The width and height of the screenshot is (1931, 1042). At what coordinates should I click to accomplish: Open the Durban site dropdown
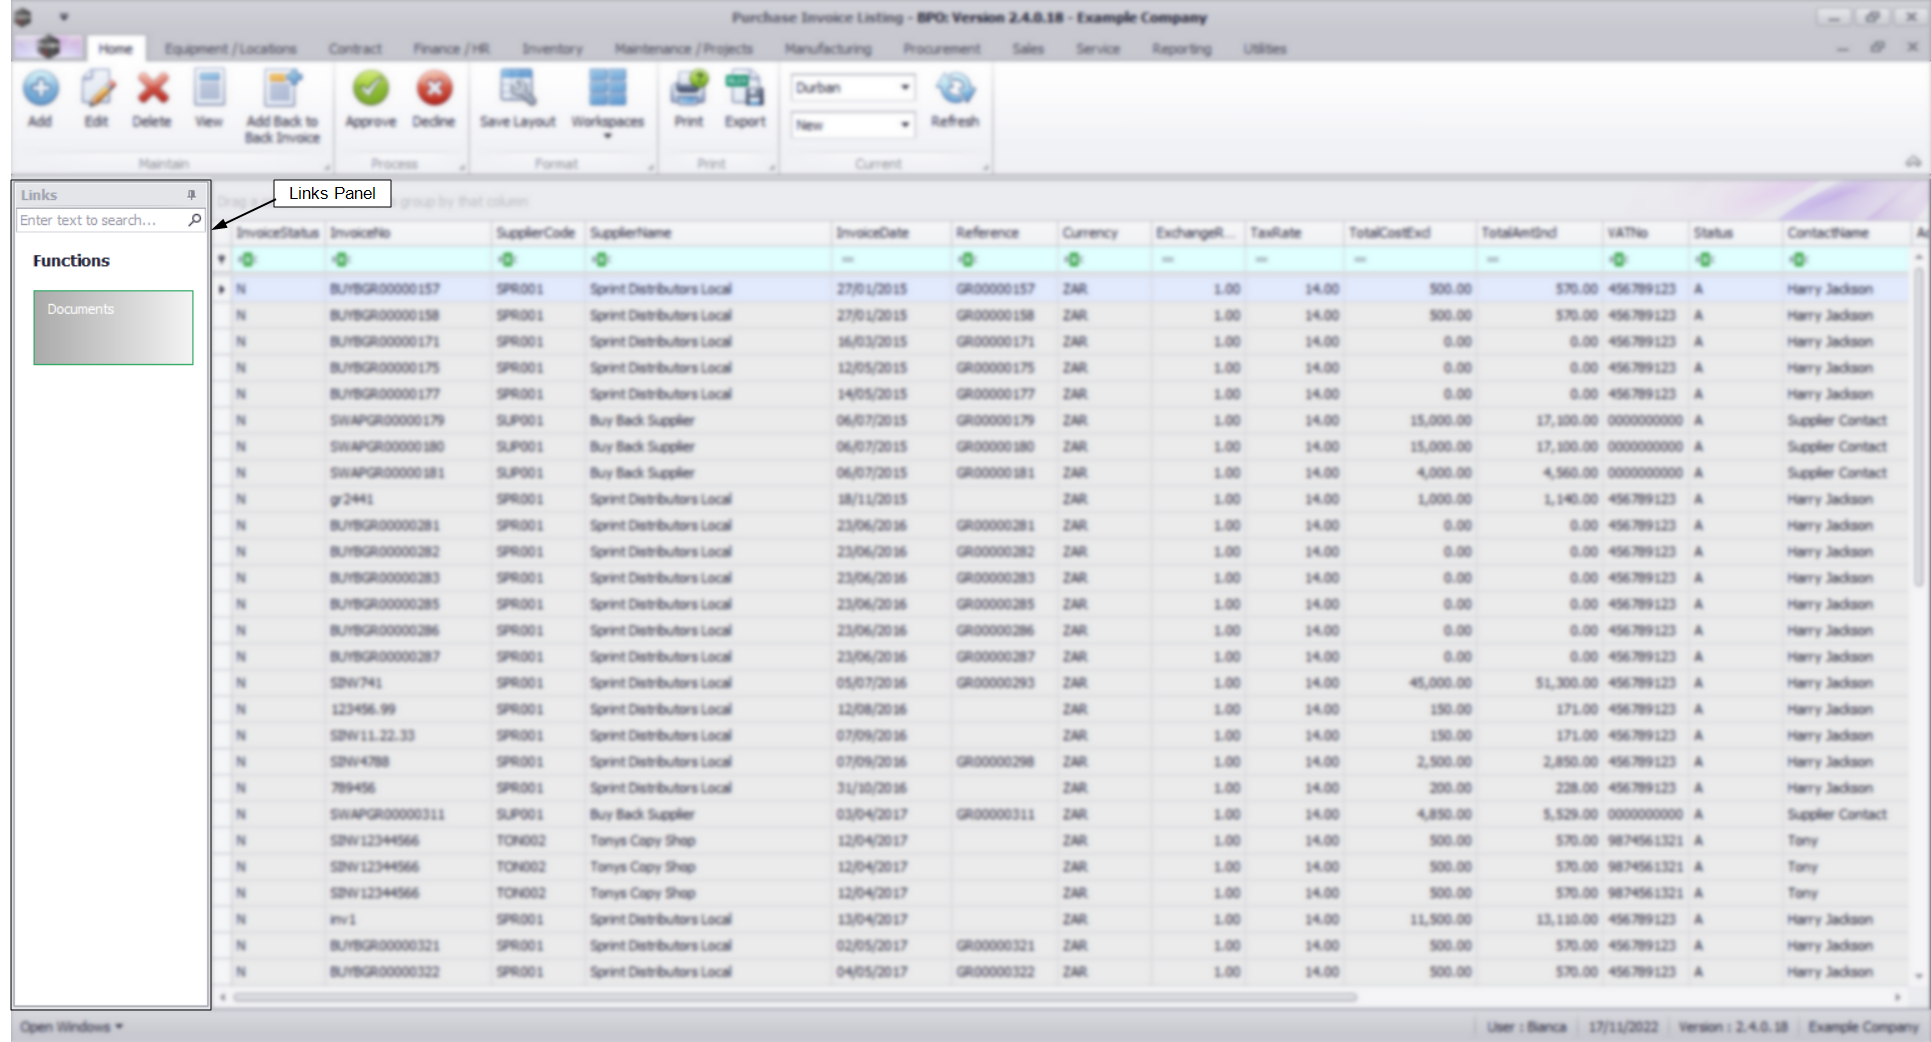click(904, 87)
